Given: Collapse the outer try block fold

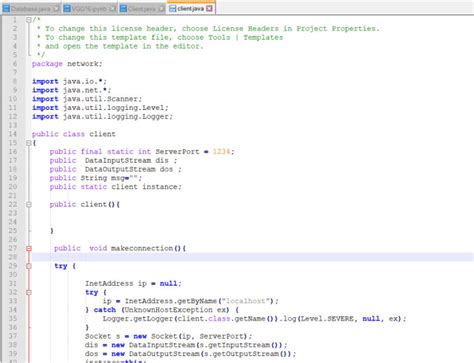Looking at the screenshot, I should pyautogui.click(x=29, y=266).
